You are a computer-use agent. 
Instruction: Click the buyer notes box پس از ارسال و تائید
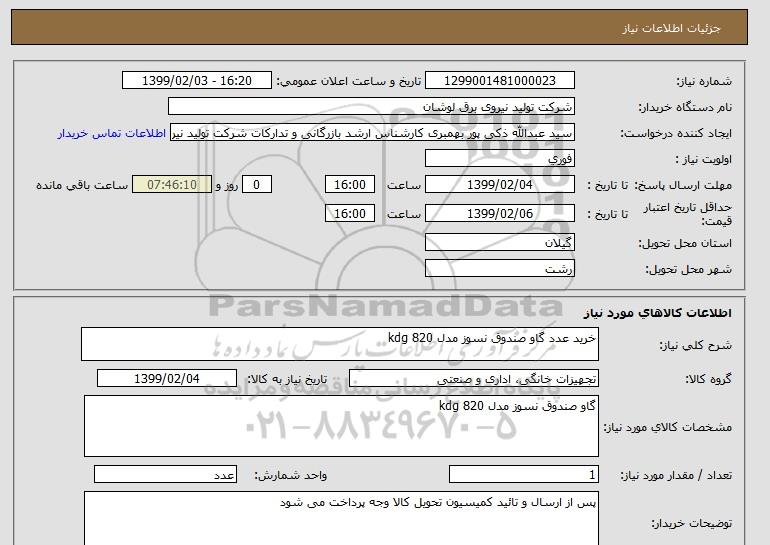tap(341, 518)
